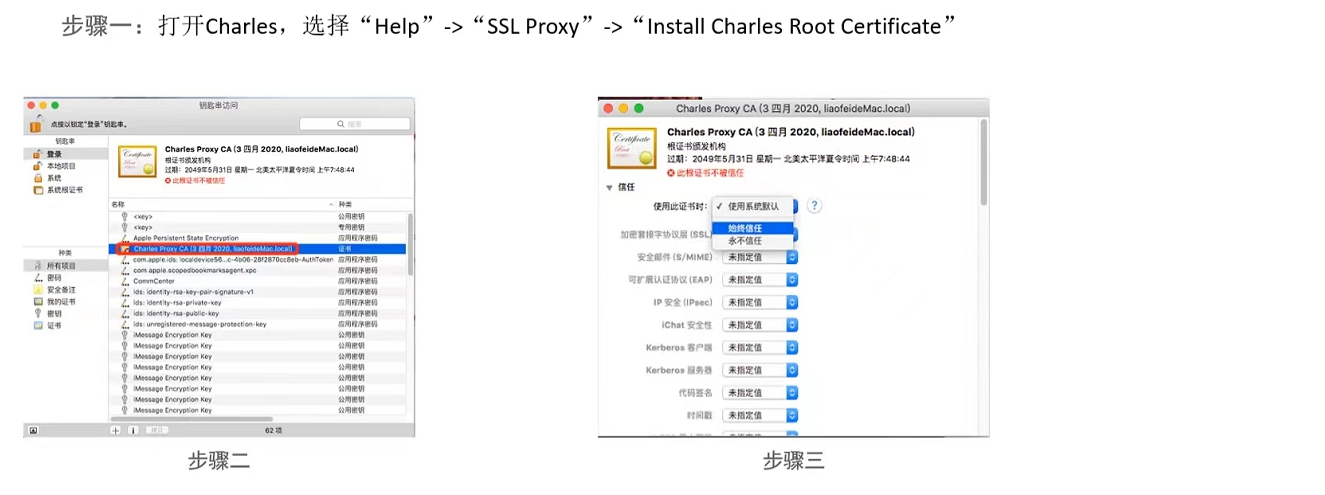Open the Kerberos 客户端 dropdown
Screen dimensions: 1325x495
click(x=760, y=347)
